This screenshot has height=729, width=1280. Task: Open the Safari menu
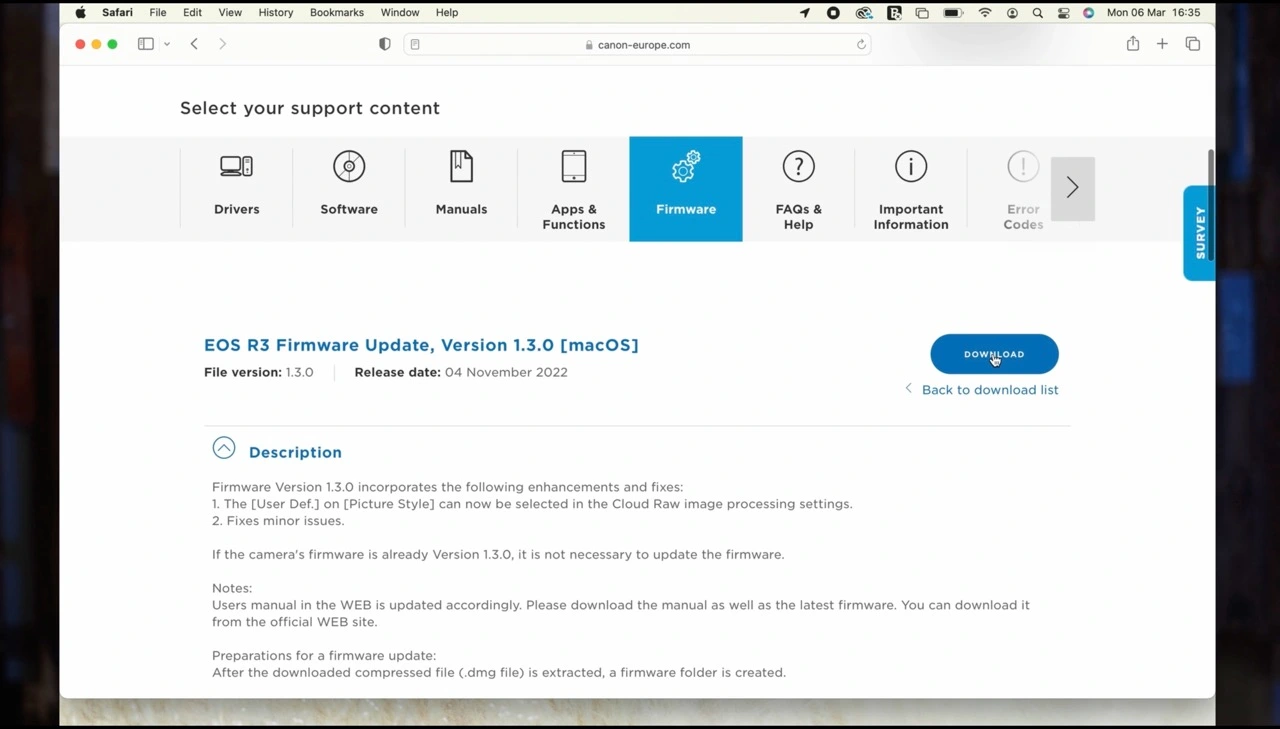117,13
